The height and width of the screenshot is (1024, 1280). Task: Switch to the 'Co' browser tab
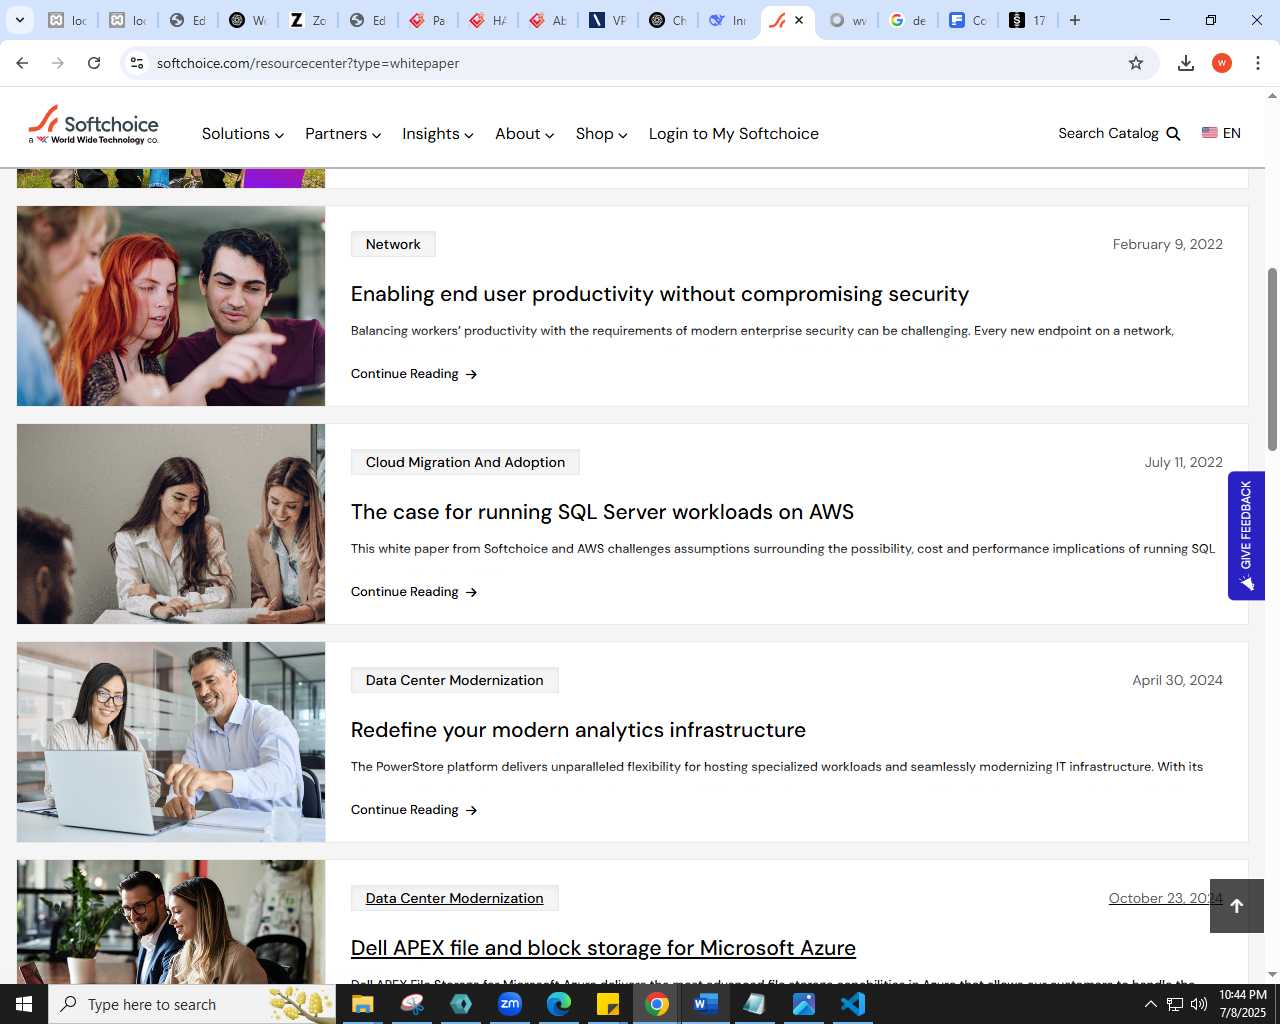tap(967, 20)
